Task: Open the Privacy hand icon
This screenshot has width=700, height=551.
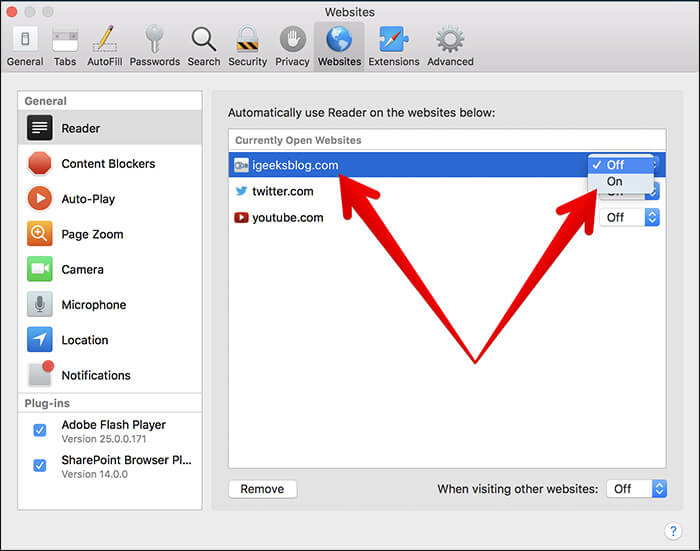Action: pos(292,39)
